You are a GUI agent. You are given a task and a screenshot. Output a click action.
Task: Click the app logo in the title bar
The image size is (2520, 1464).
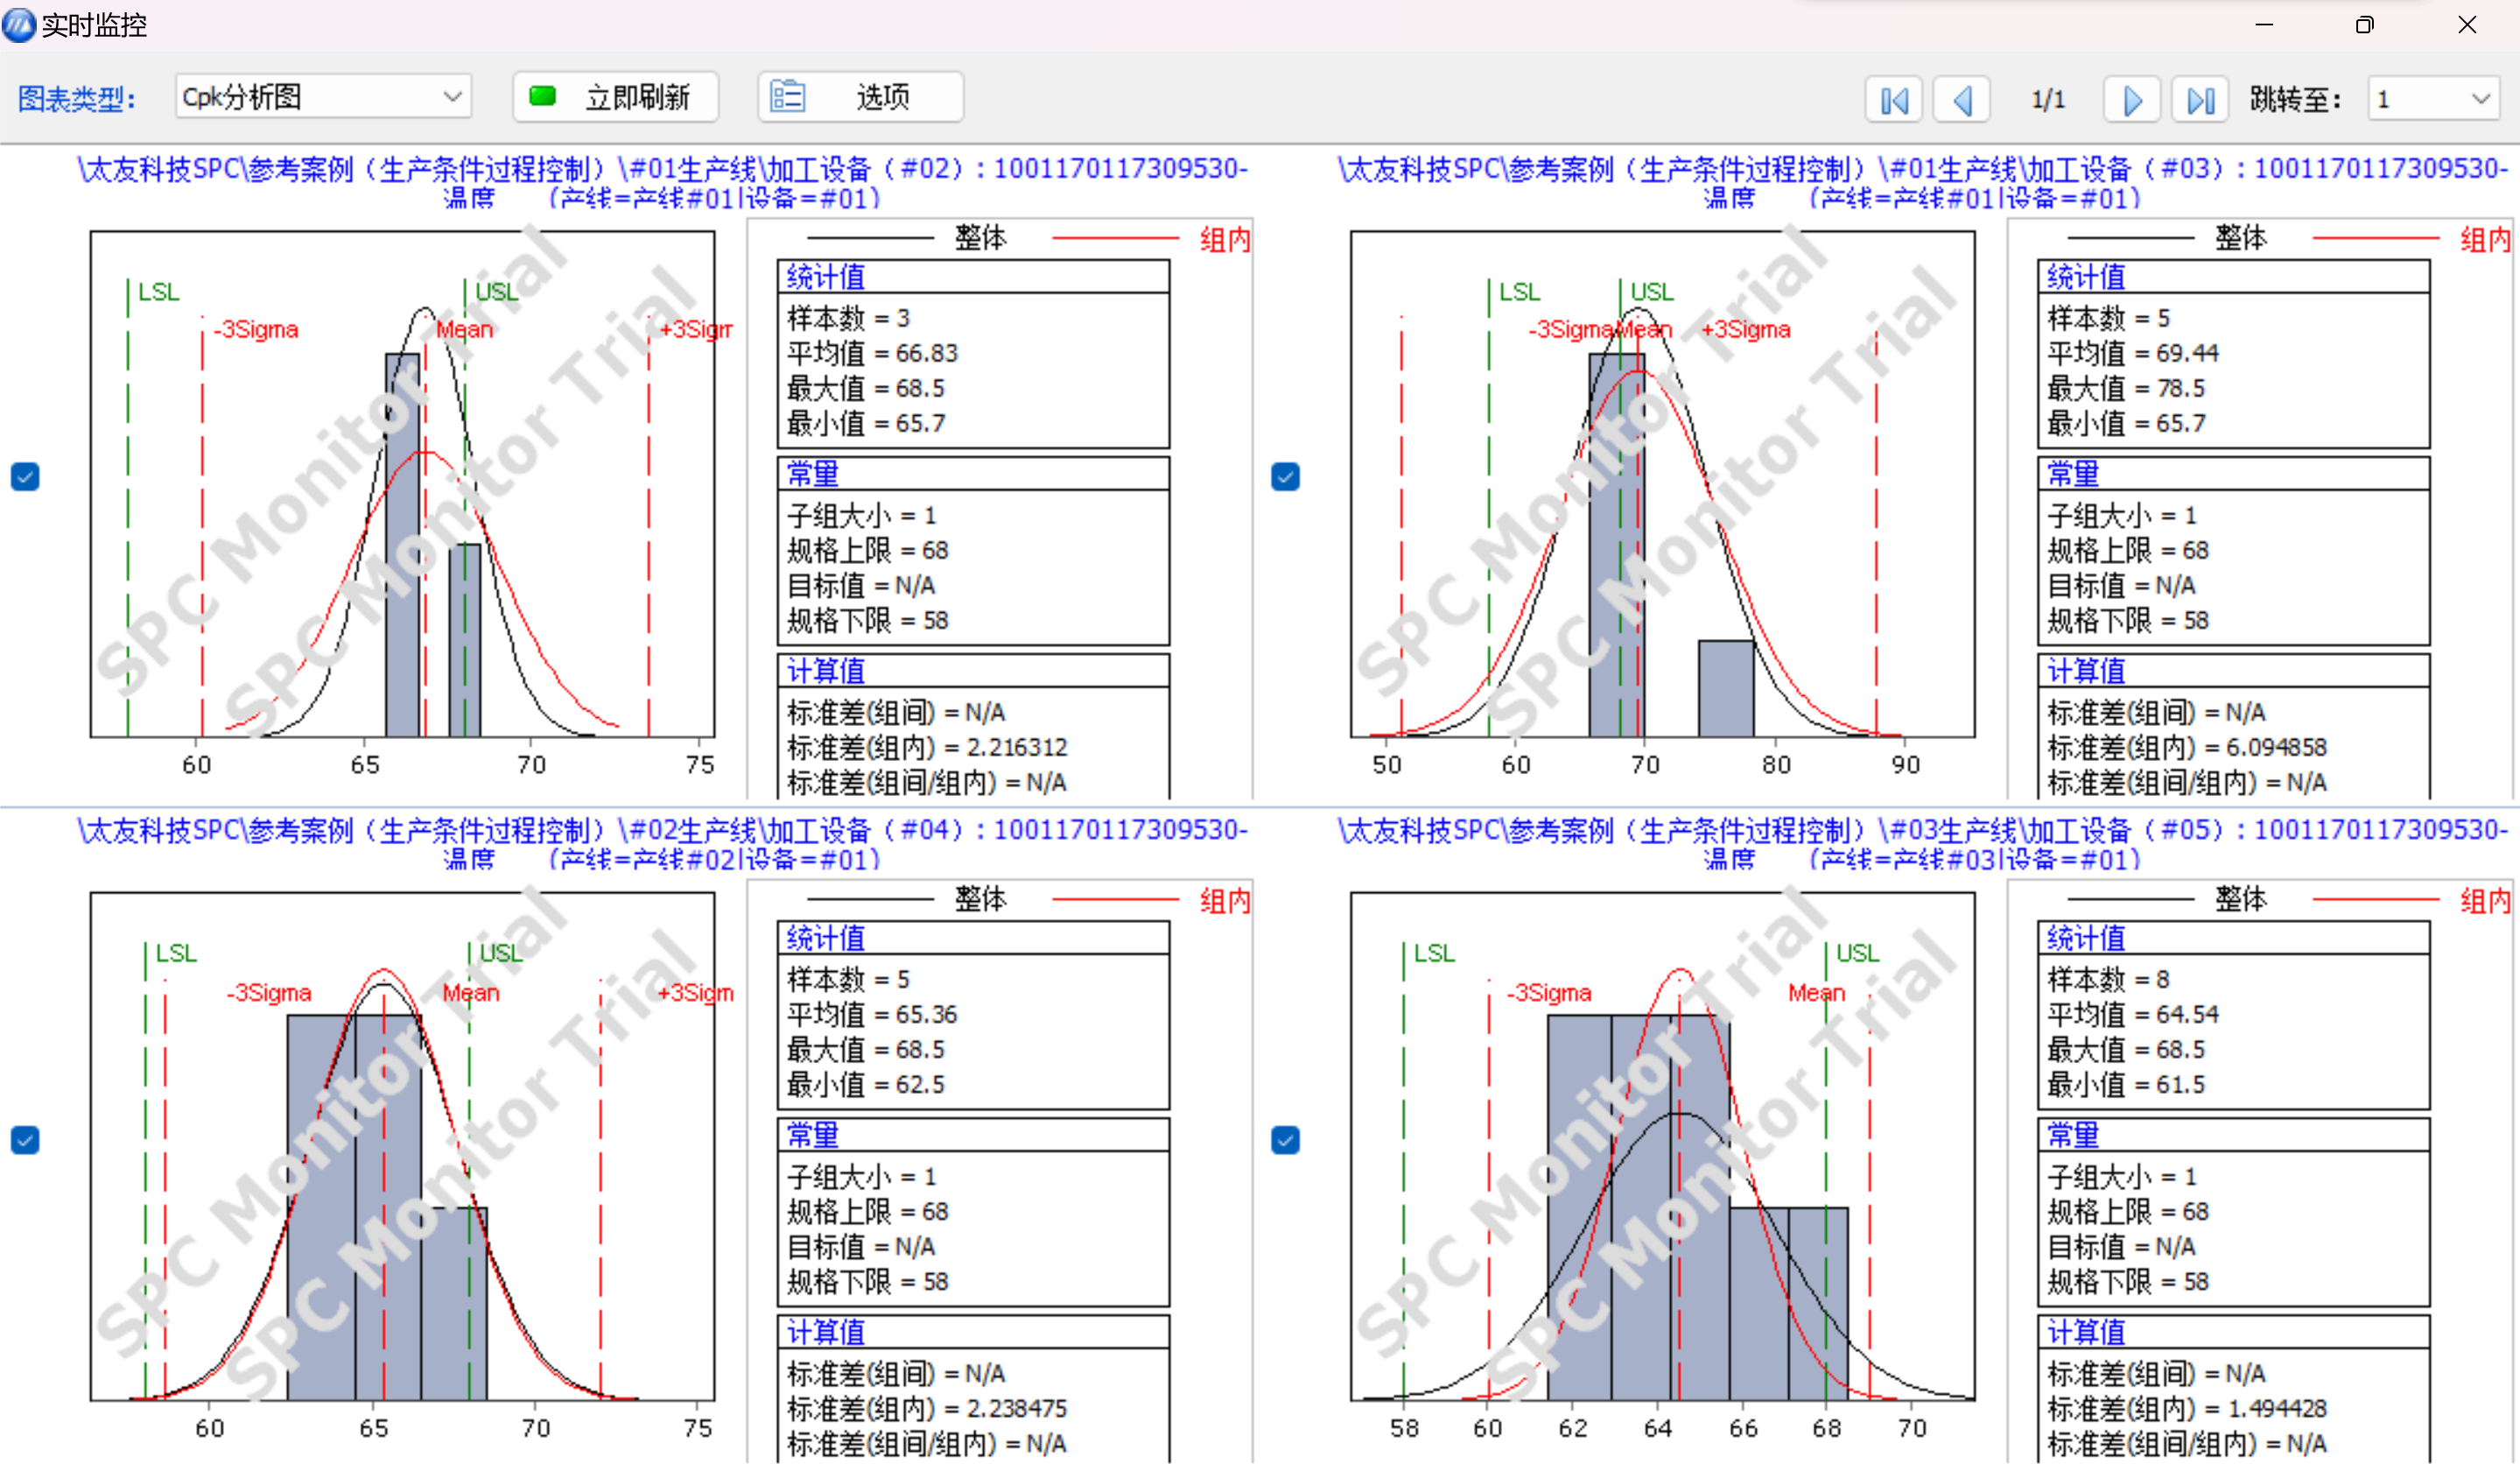(19, 24)
